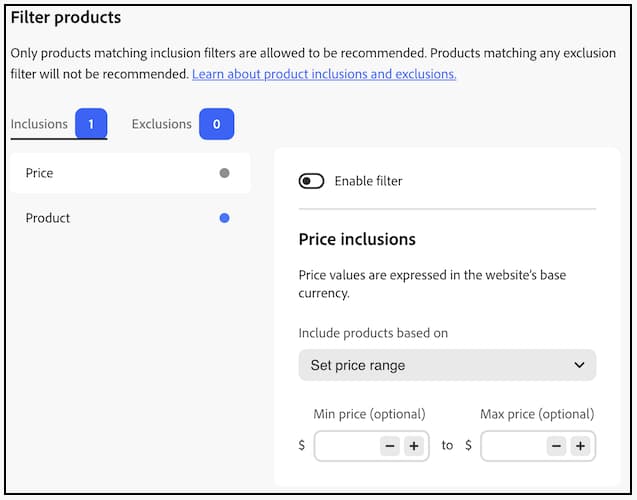Click the Inclusions count badge
The image size is (637, 500).
(90, 125)
